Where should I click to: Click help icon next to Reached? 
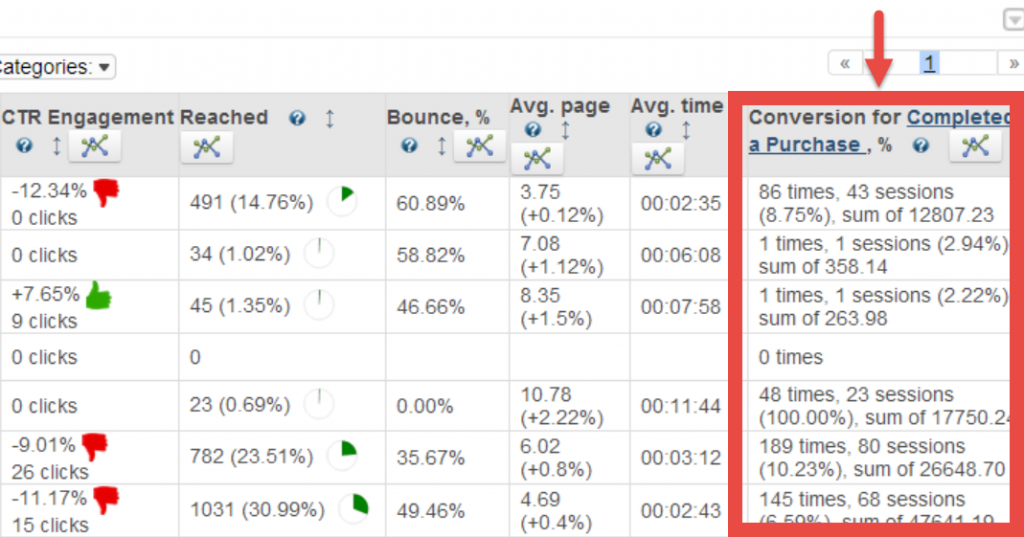tap(297, 118)
